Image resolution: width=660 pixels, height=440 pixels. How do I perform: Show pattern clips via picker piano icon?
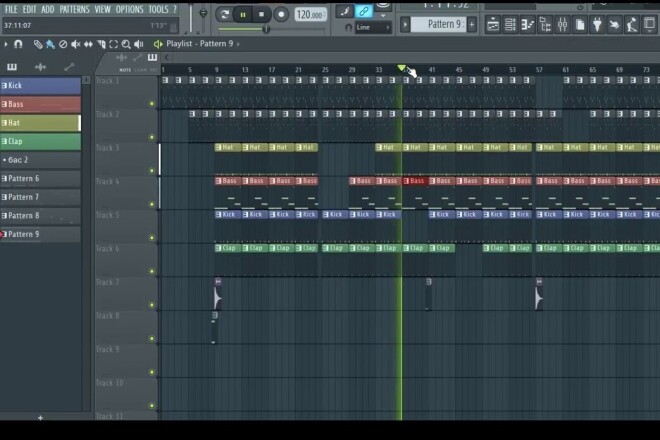click(x=12, y=67)
